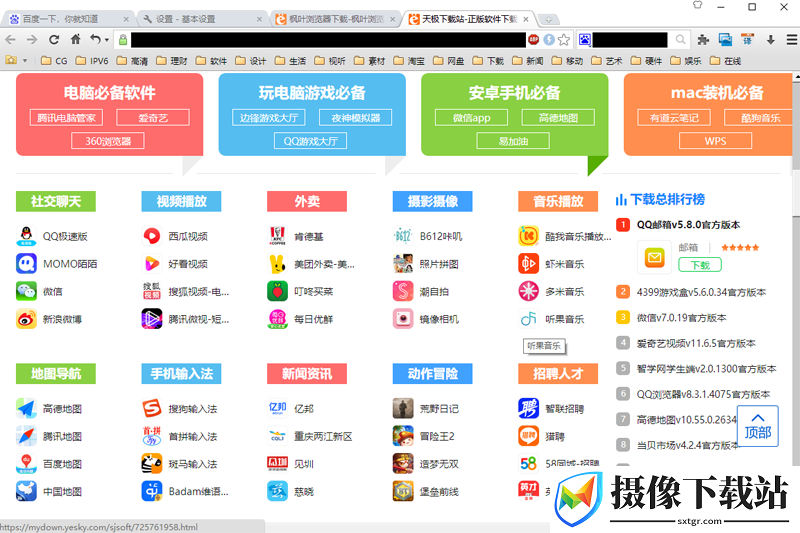
Task: Open the 虾米音乐 icon
Action: point(529,264)
